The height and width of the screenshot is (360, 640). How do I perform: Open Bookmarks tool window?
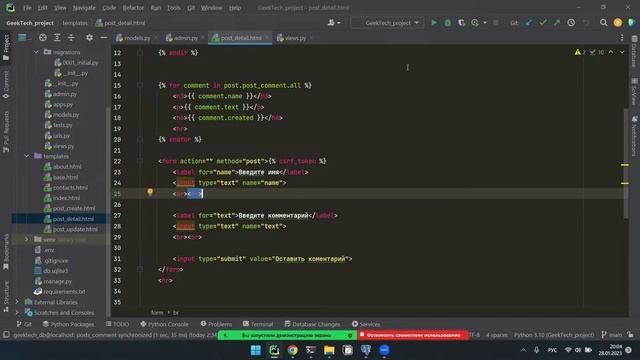click(6, 251)
